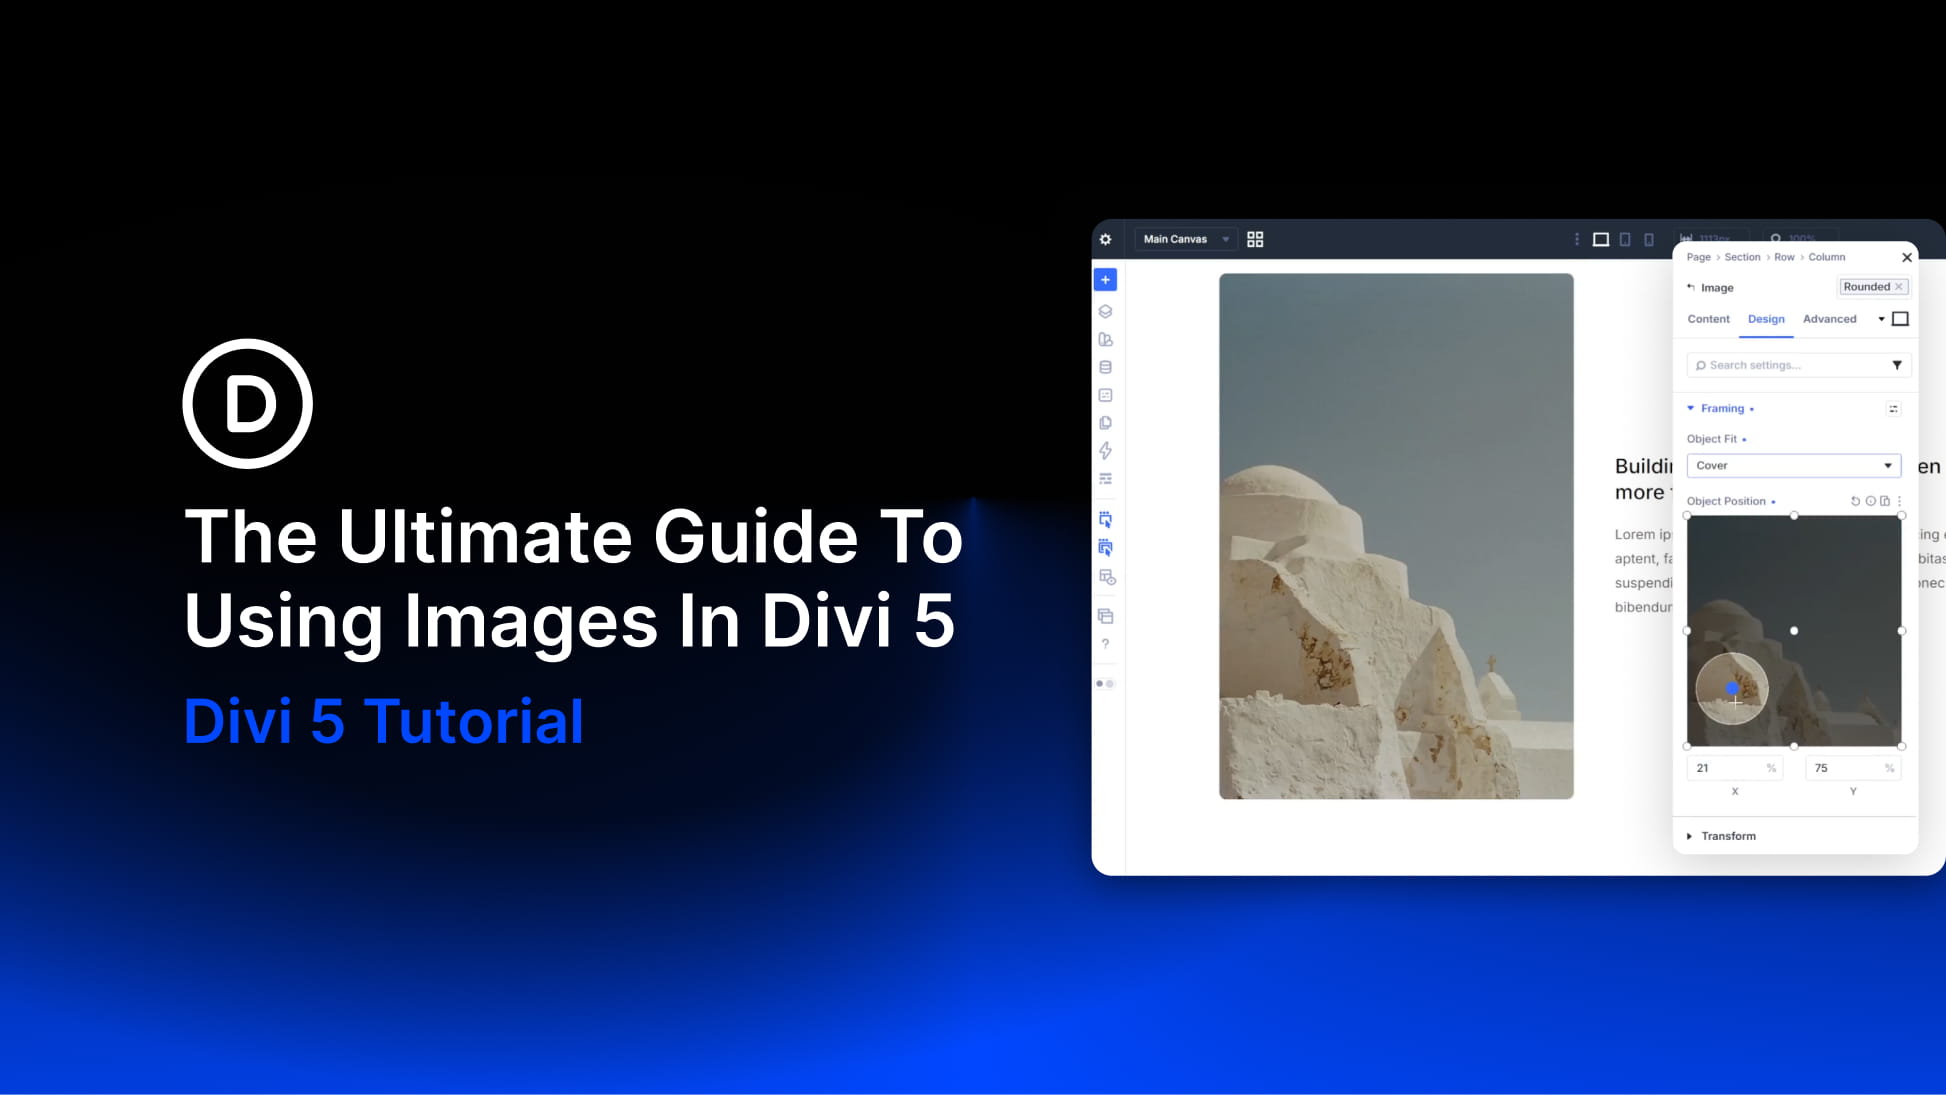Click the square panel view icon
Image resolution: width=1946 pixels, height=1095 pixels.
(1900, 319)
